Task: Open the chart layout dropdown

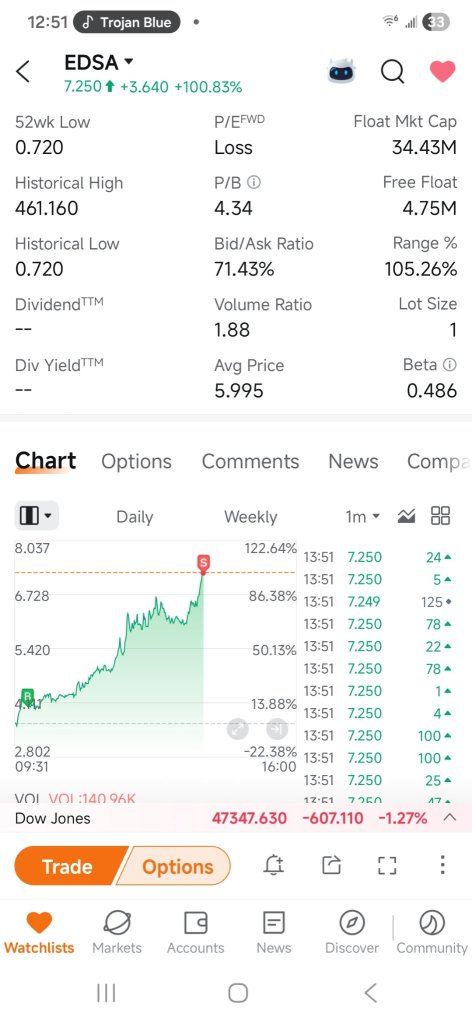Action: point(37,517)
